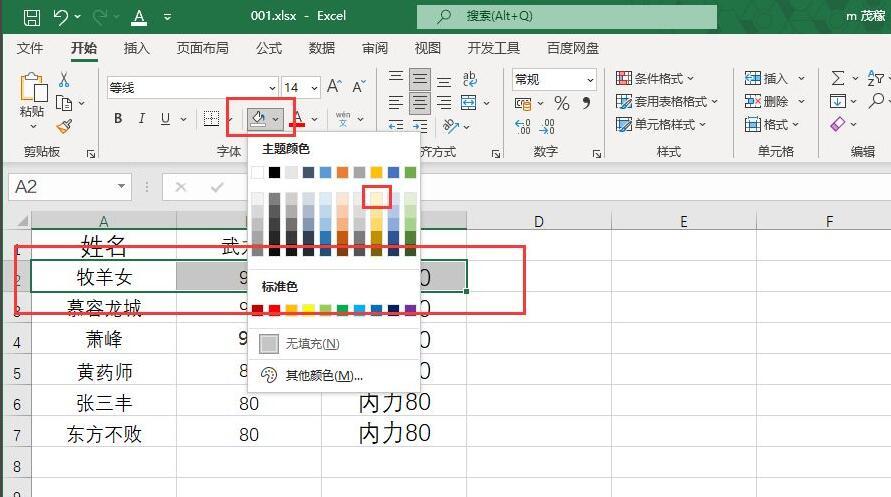Toggle top align button

(396, 78)
